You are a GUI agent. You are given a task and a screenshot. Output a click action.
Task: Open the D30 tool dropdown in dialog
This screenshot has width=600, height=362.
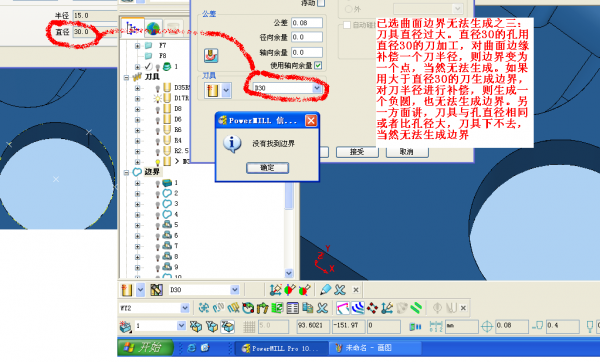[x=317, y=88]
